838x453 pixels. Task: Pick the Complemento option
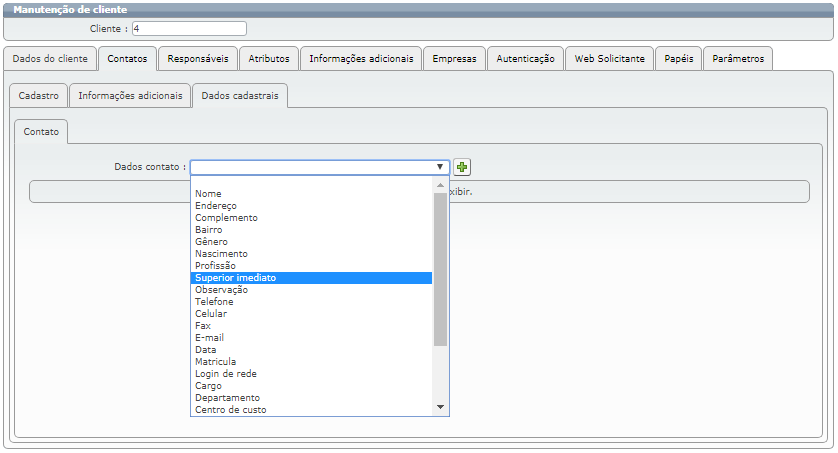pos(311,218)
